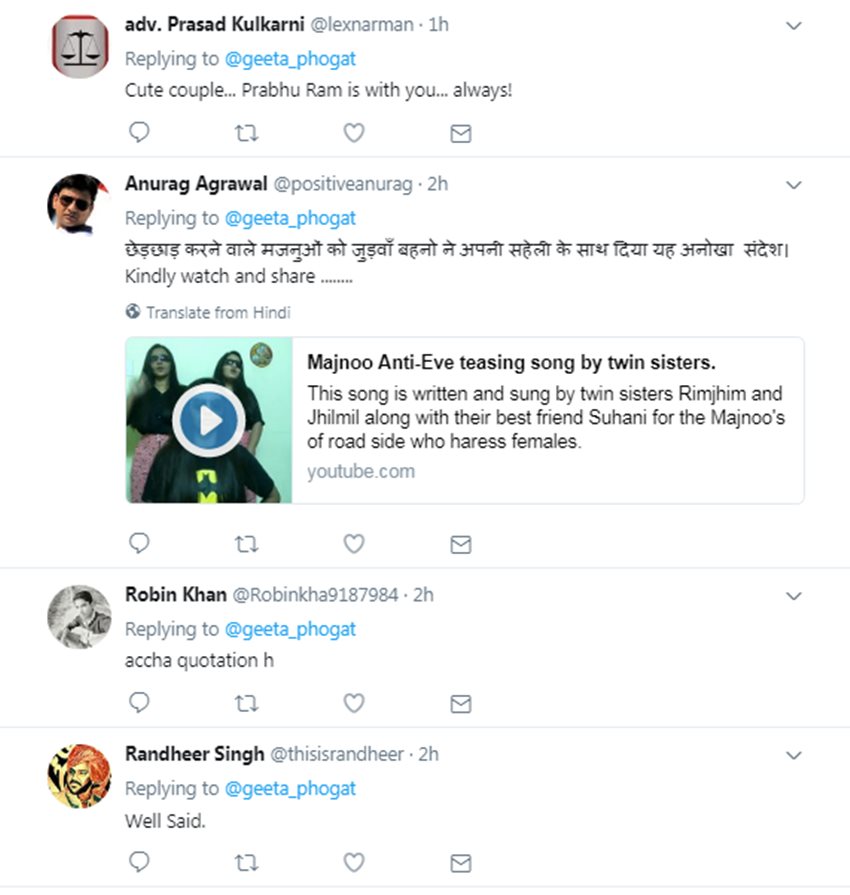Screen dimensions: 850x895
Task: Click the Majnoo Anti-Eve teasing song title
Action: click(511, 362)
